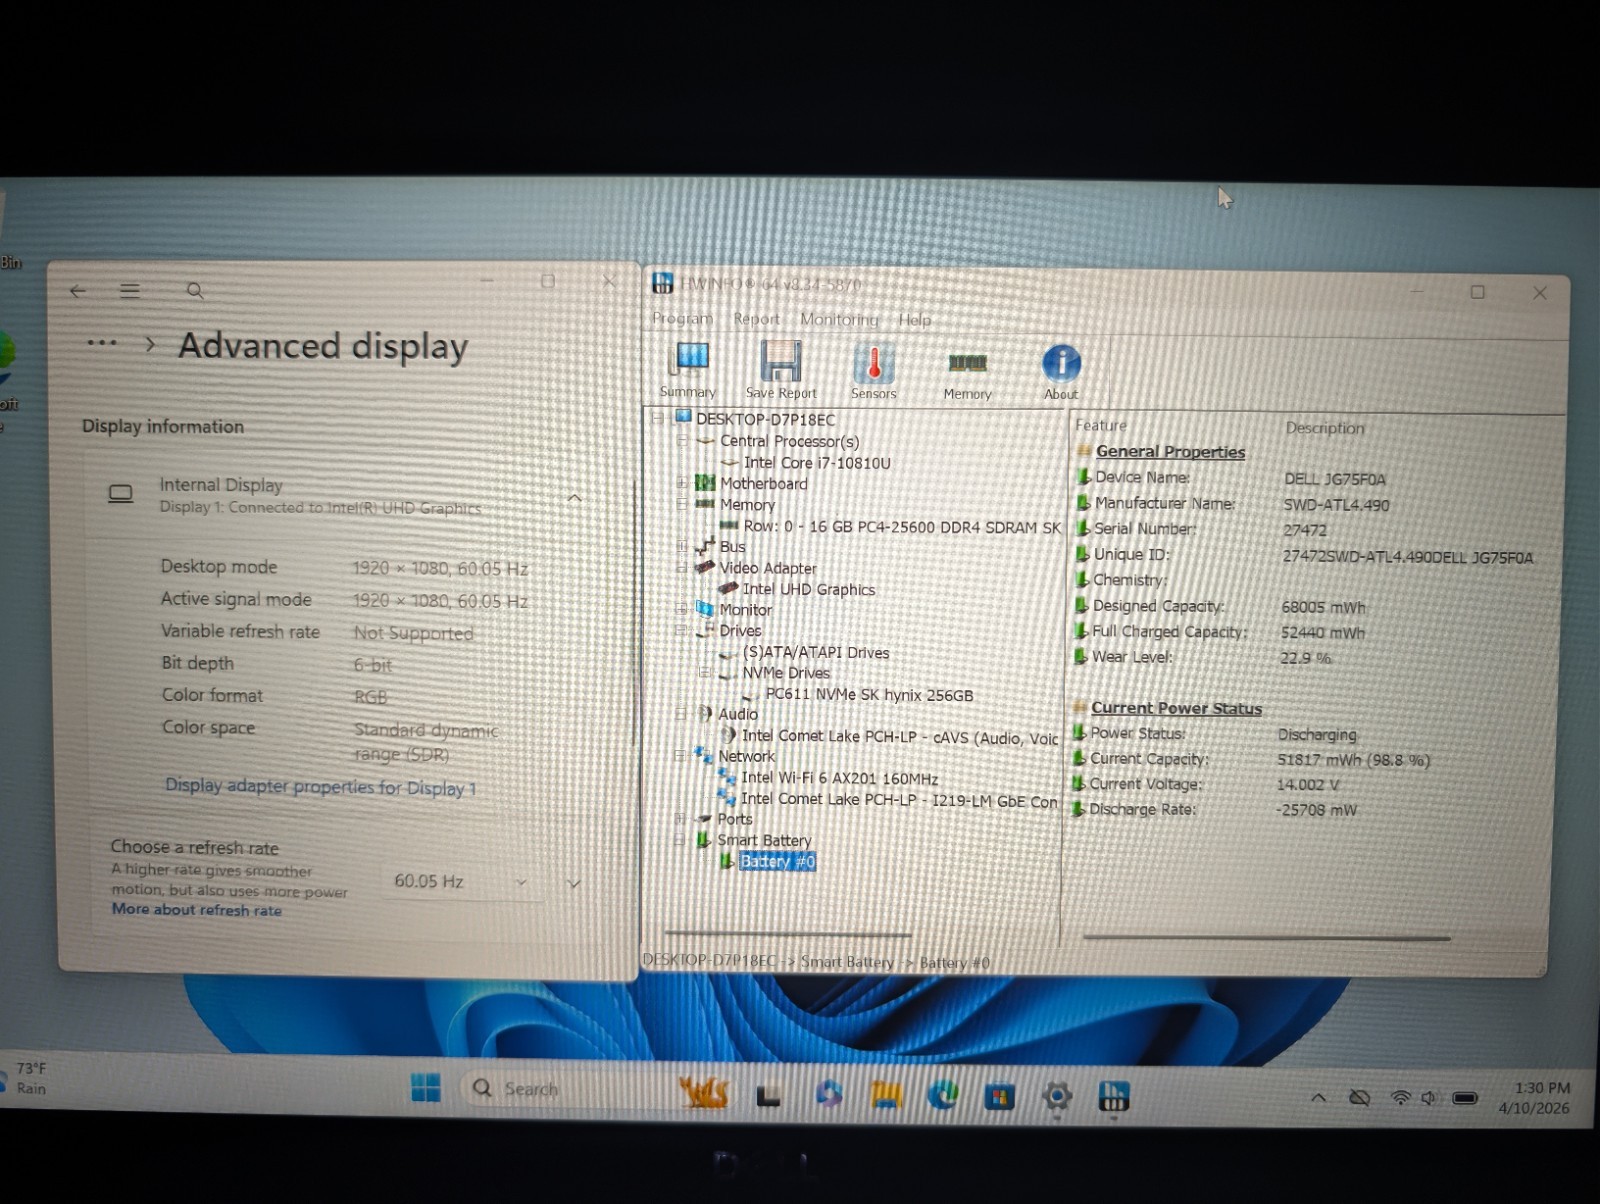Switch to HWiNFO taskbar icon
Viewport: 1600px width, 1204px height.
tap(1114, 1097)
